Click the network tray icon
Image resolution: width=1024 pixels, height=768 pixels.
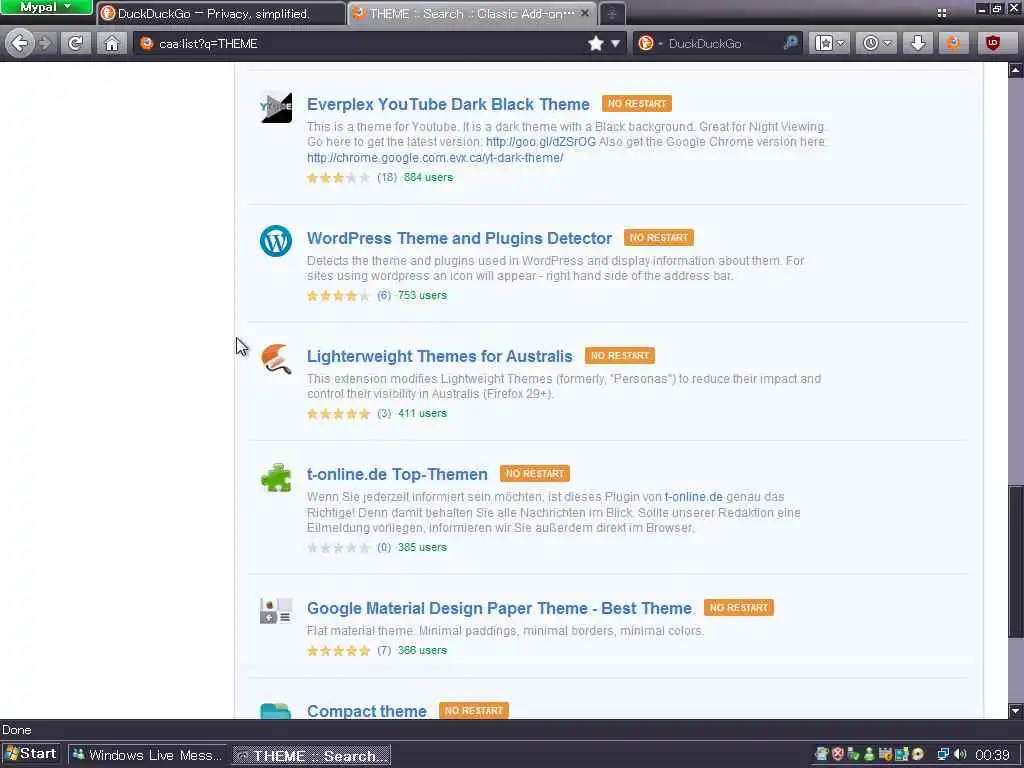point(943,755)
